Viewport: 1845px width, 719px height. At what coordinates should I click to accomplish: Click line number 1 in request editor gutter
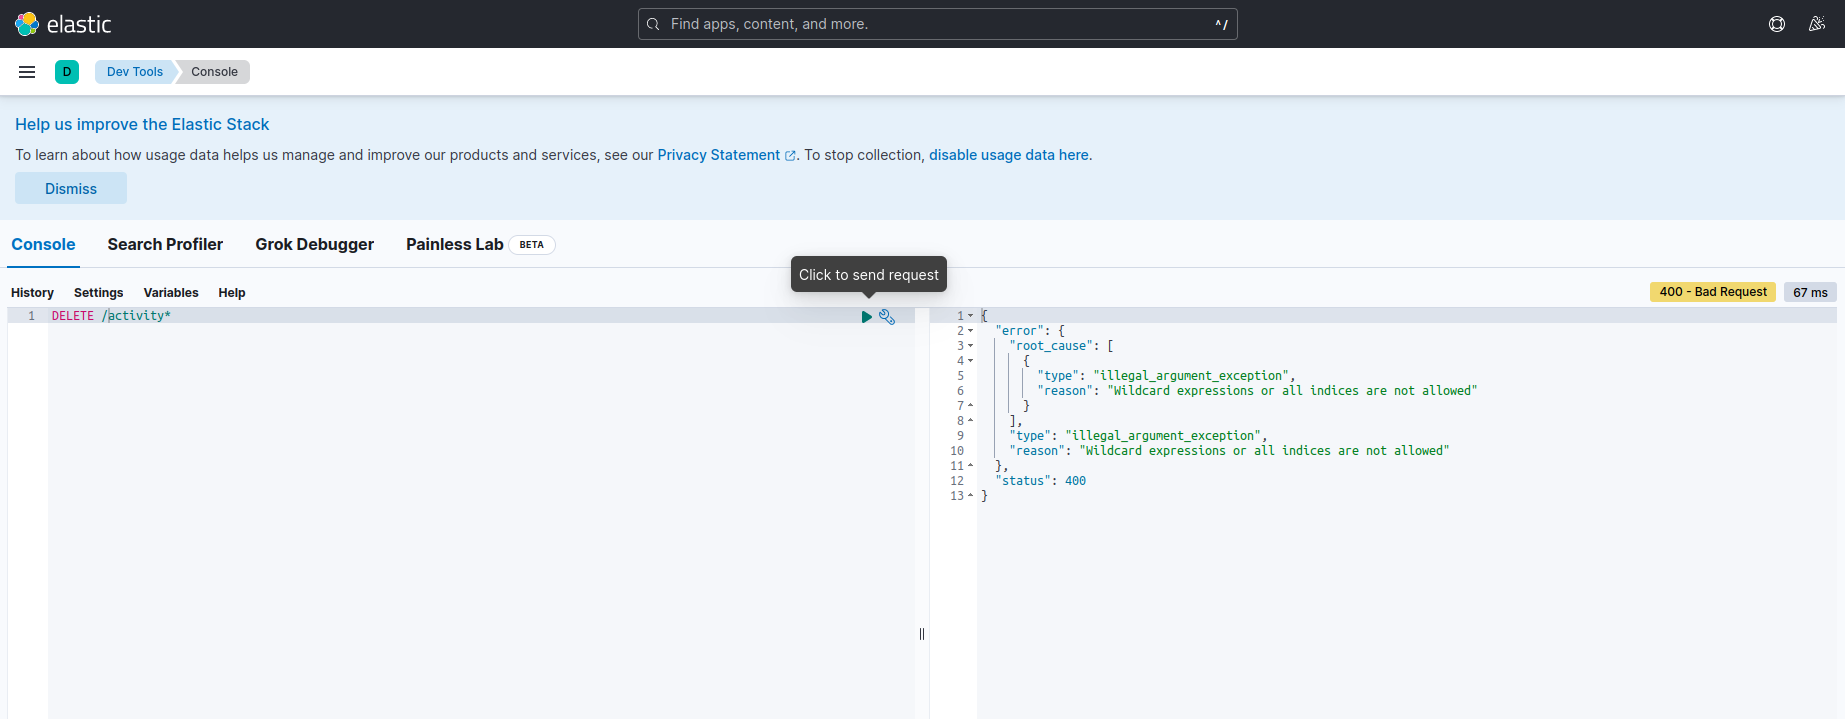click(31, 316)
